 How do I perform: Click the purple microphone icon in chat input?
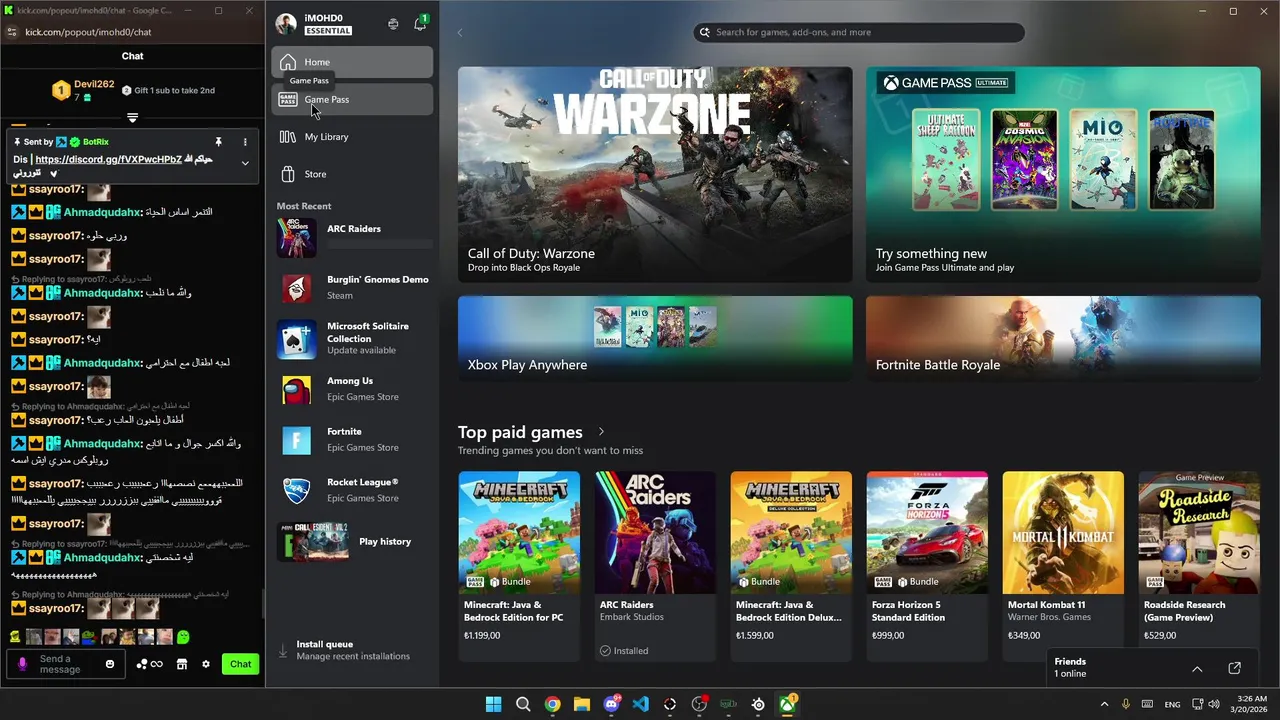[x=22, y=664]
